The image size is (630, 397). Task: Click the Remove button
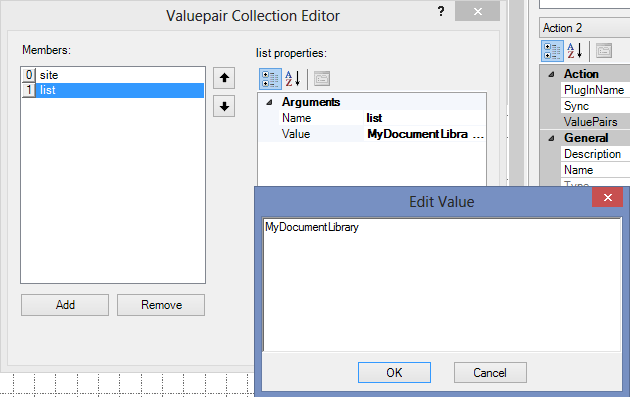pos(161,305)
